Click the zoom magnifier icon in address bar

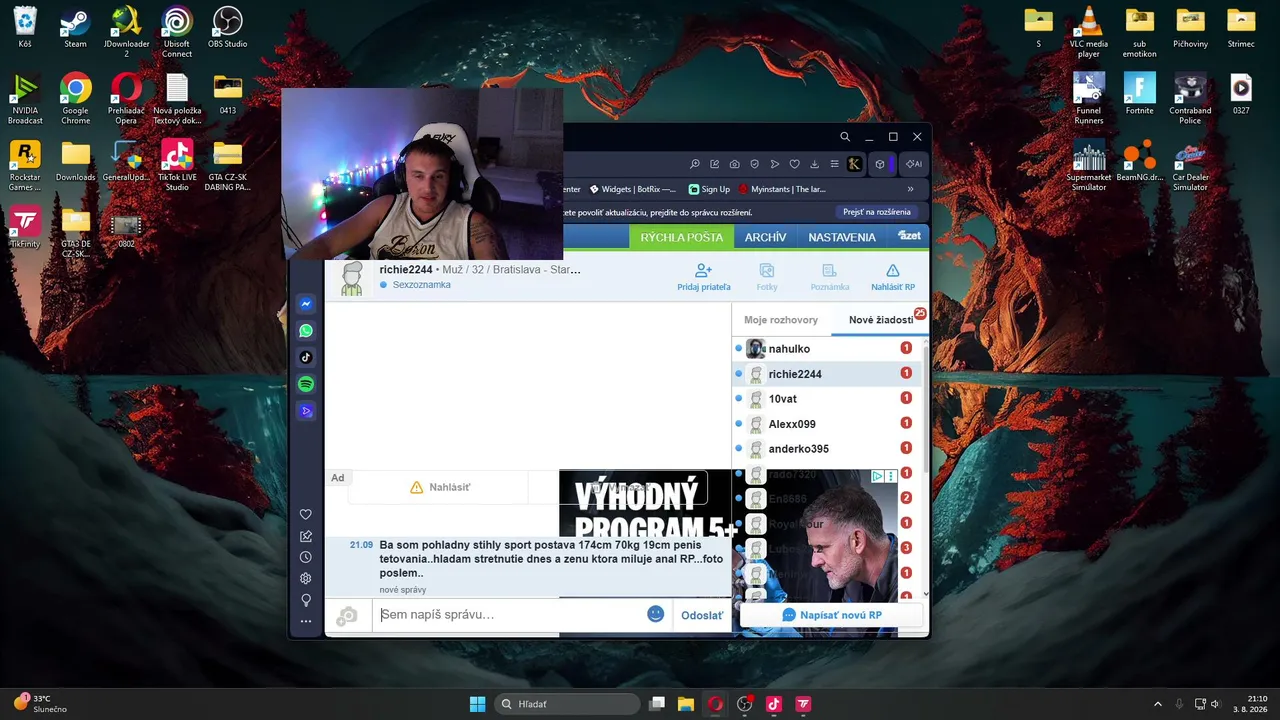695,164
